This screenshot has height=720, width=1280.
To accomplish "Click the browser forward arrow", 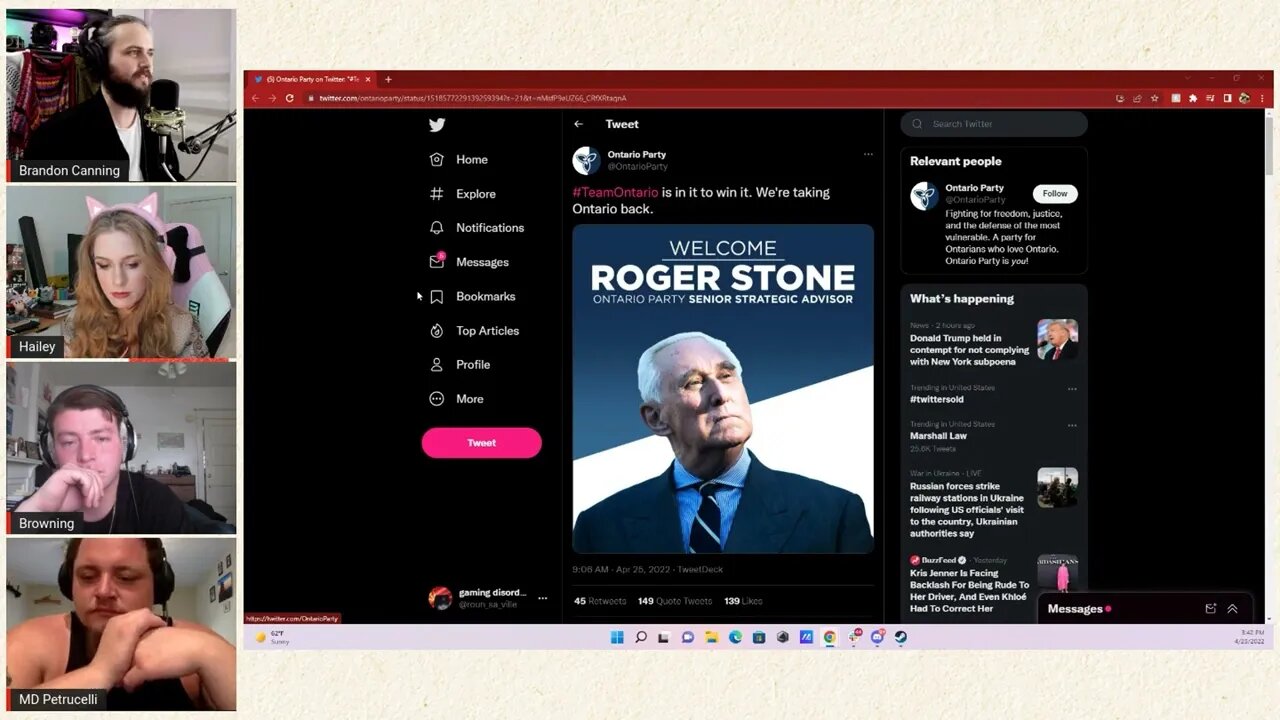I will tap(272, 98).
